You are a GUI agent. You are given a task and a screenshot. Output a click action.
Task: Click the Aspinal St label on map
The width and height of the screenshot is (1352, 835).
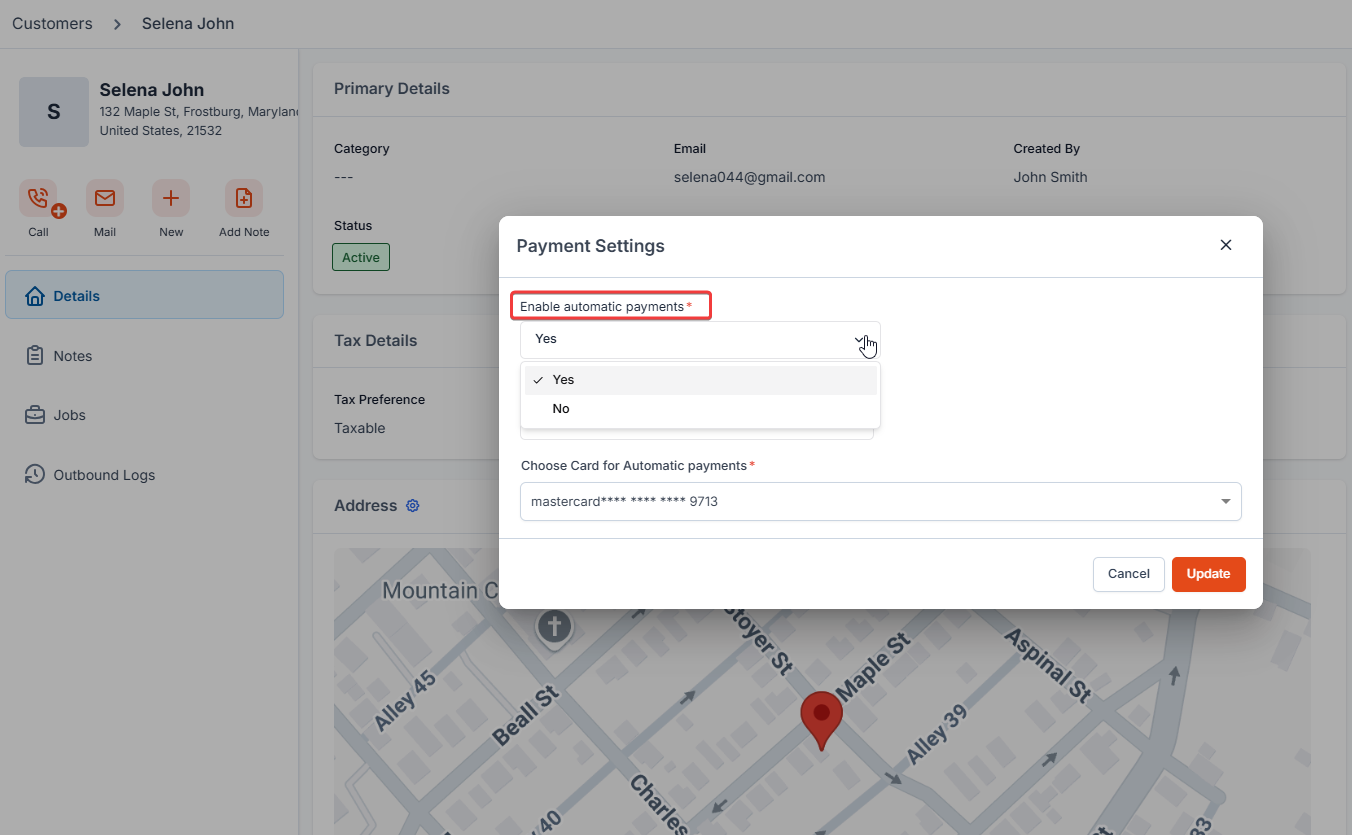pyautogui.click(x=1048, y=665)
